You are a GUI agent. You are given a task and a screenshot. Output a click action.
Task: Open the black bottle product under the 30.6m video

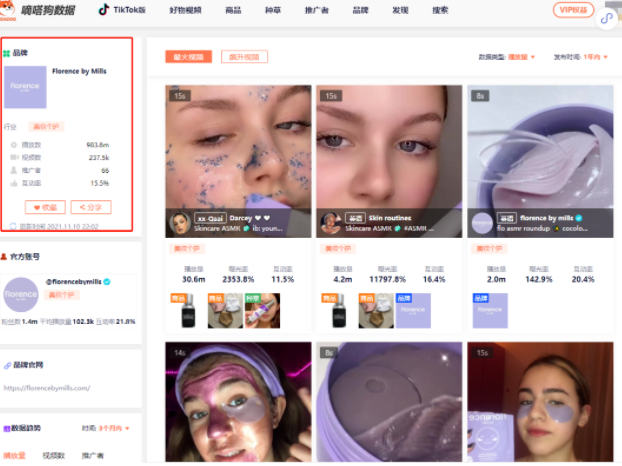click(x=188, y=311)
